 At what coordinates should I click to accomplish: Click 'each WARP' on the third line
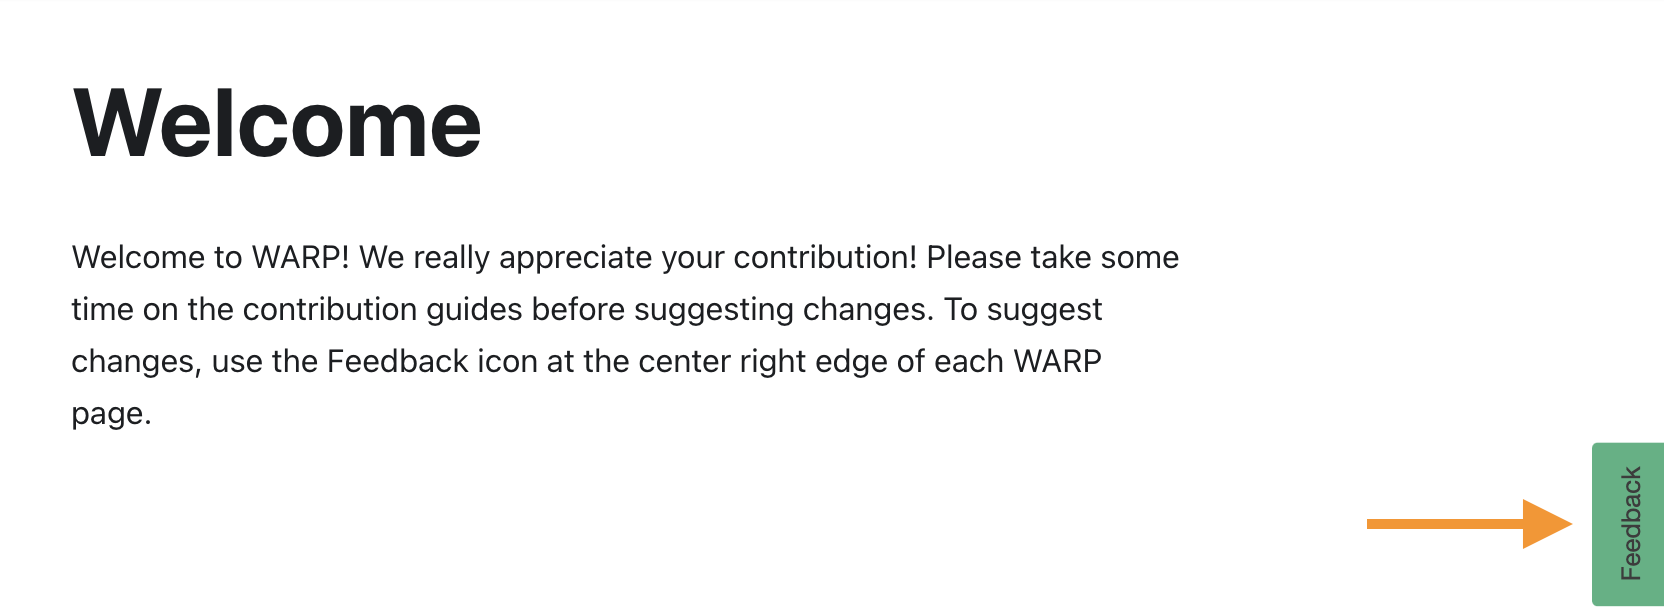point(1018,361)
